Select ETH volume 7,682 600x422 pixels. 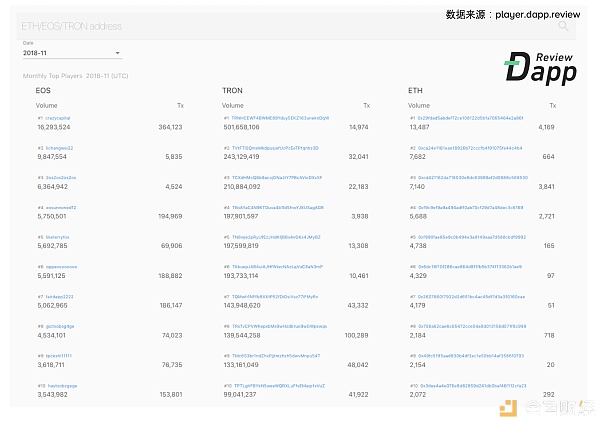[x=417, y=156]
